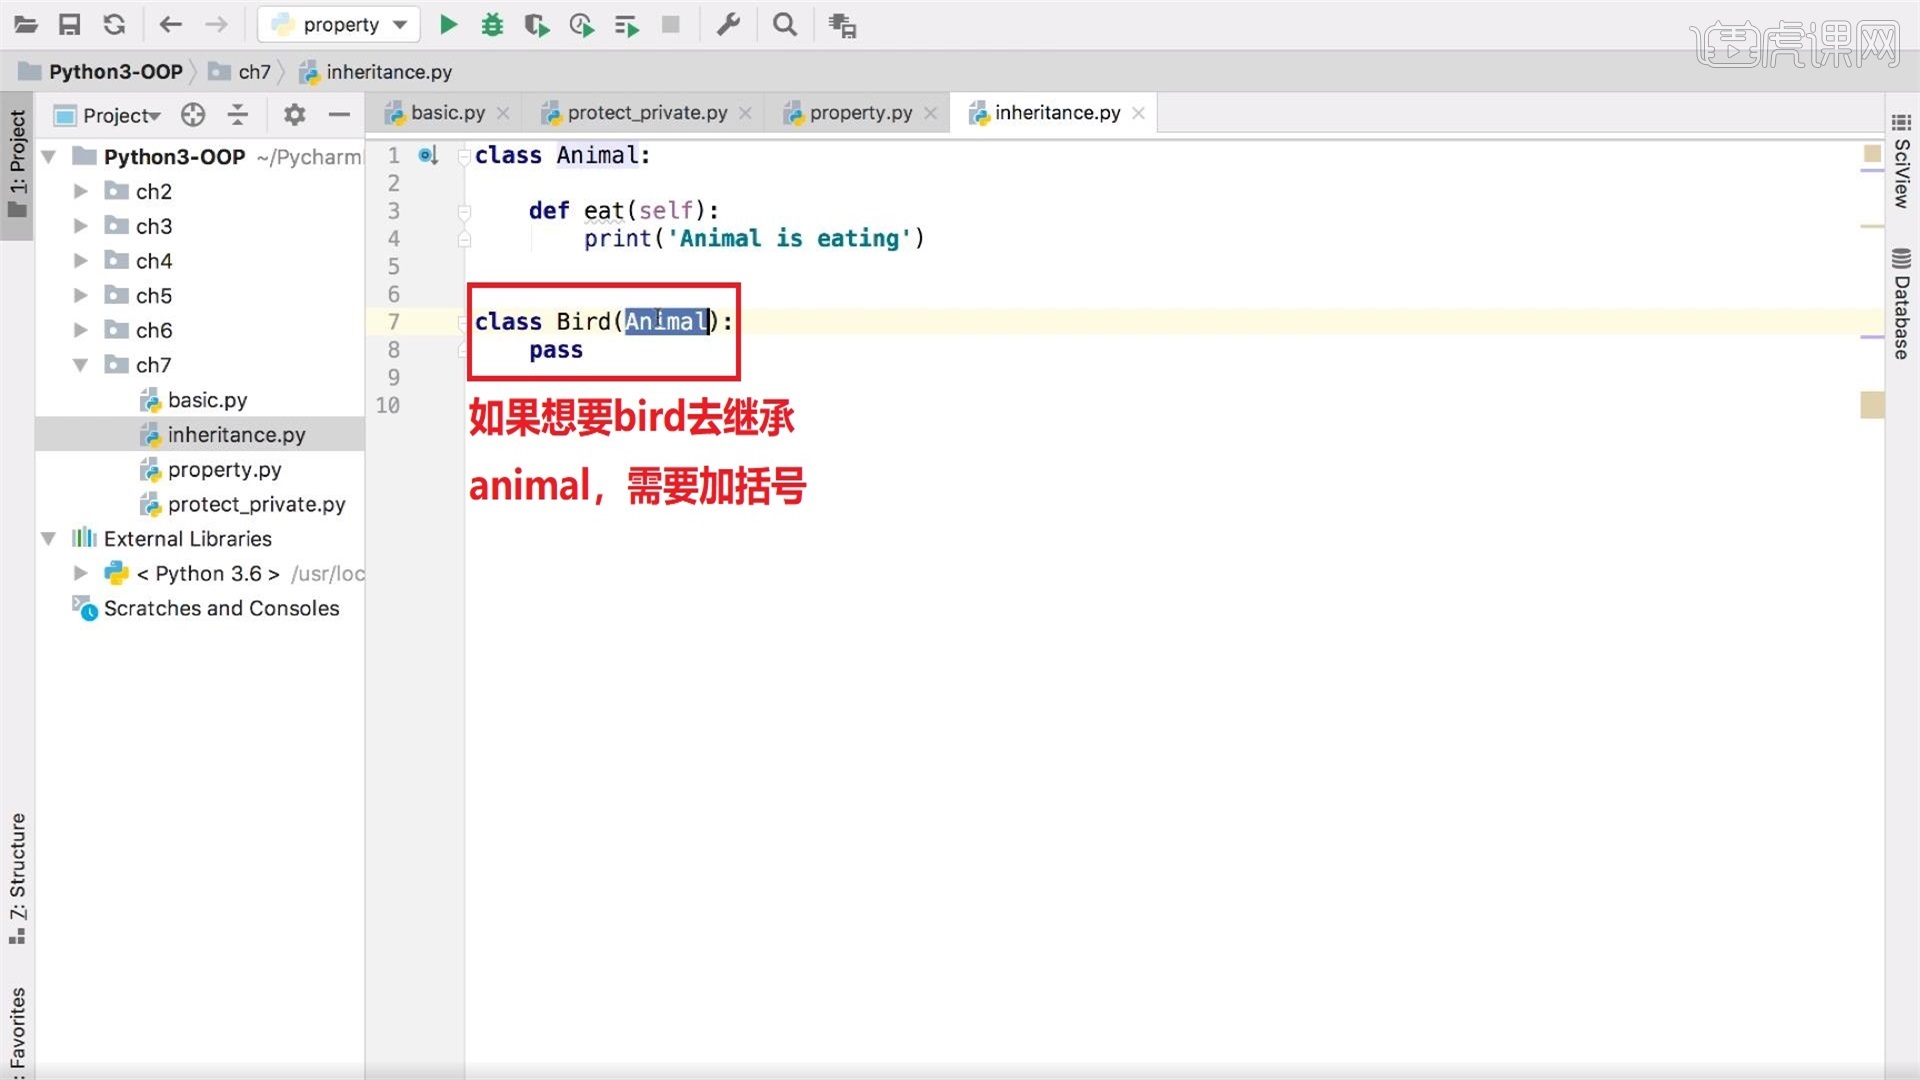This screenshot has height=1080, width=1920.
Task: Toggle the fold marker on class Animal line
Action: [464, 156]
